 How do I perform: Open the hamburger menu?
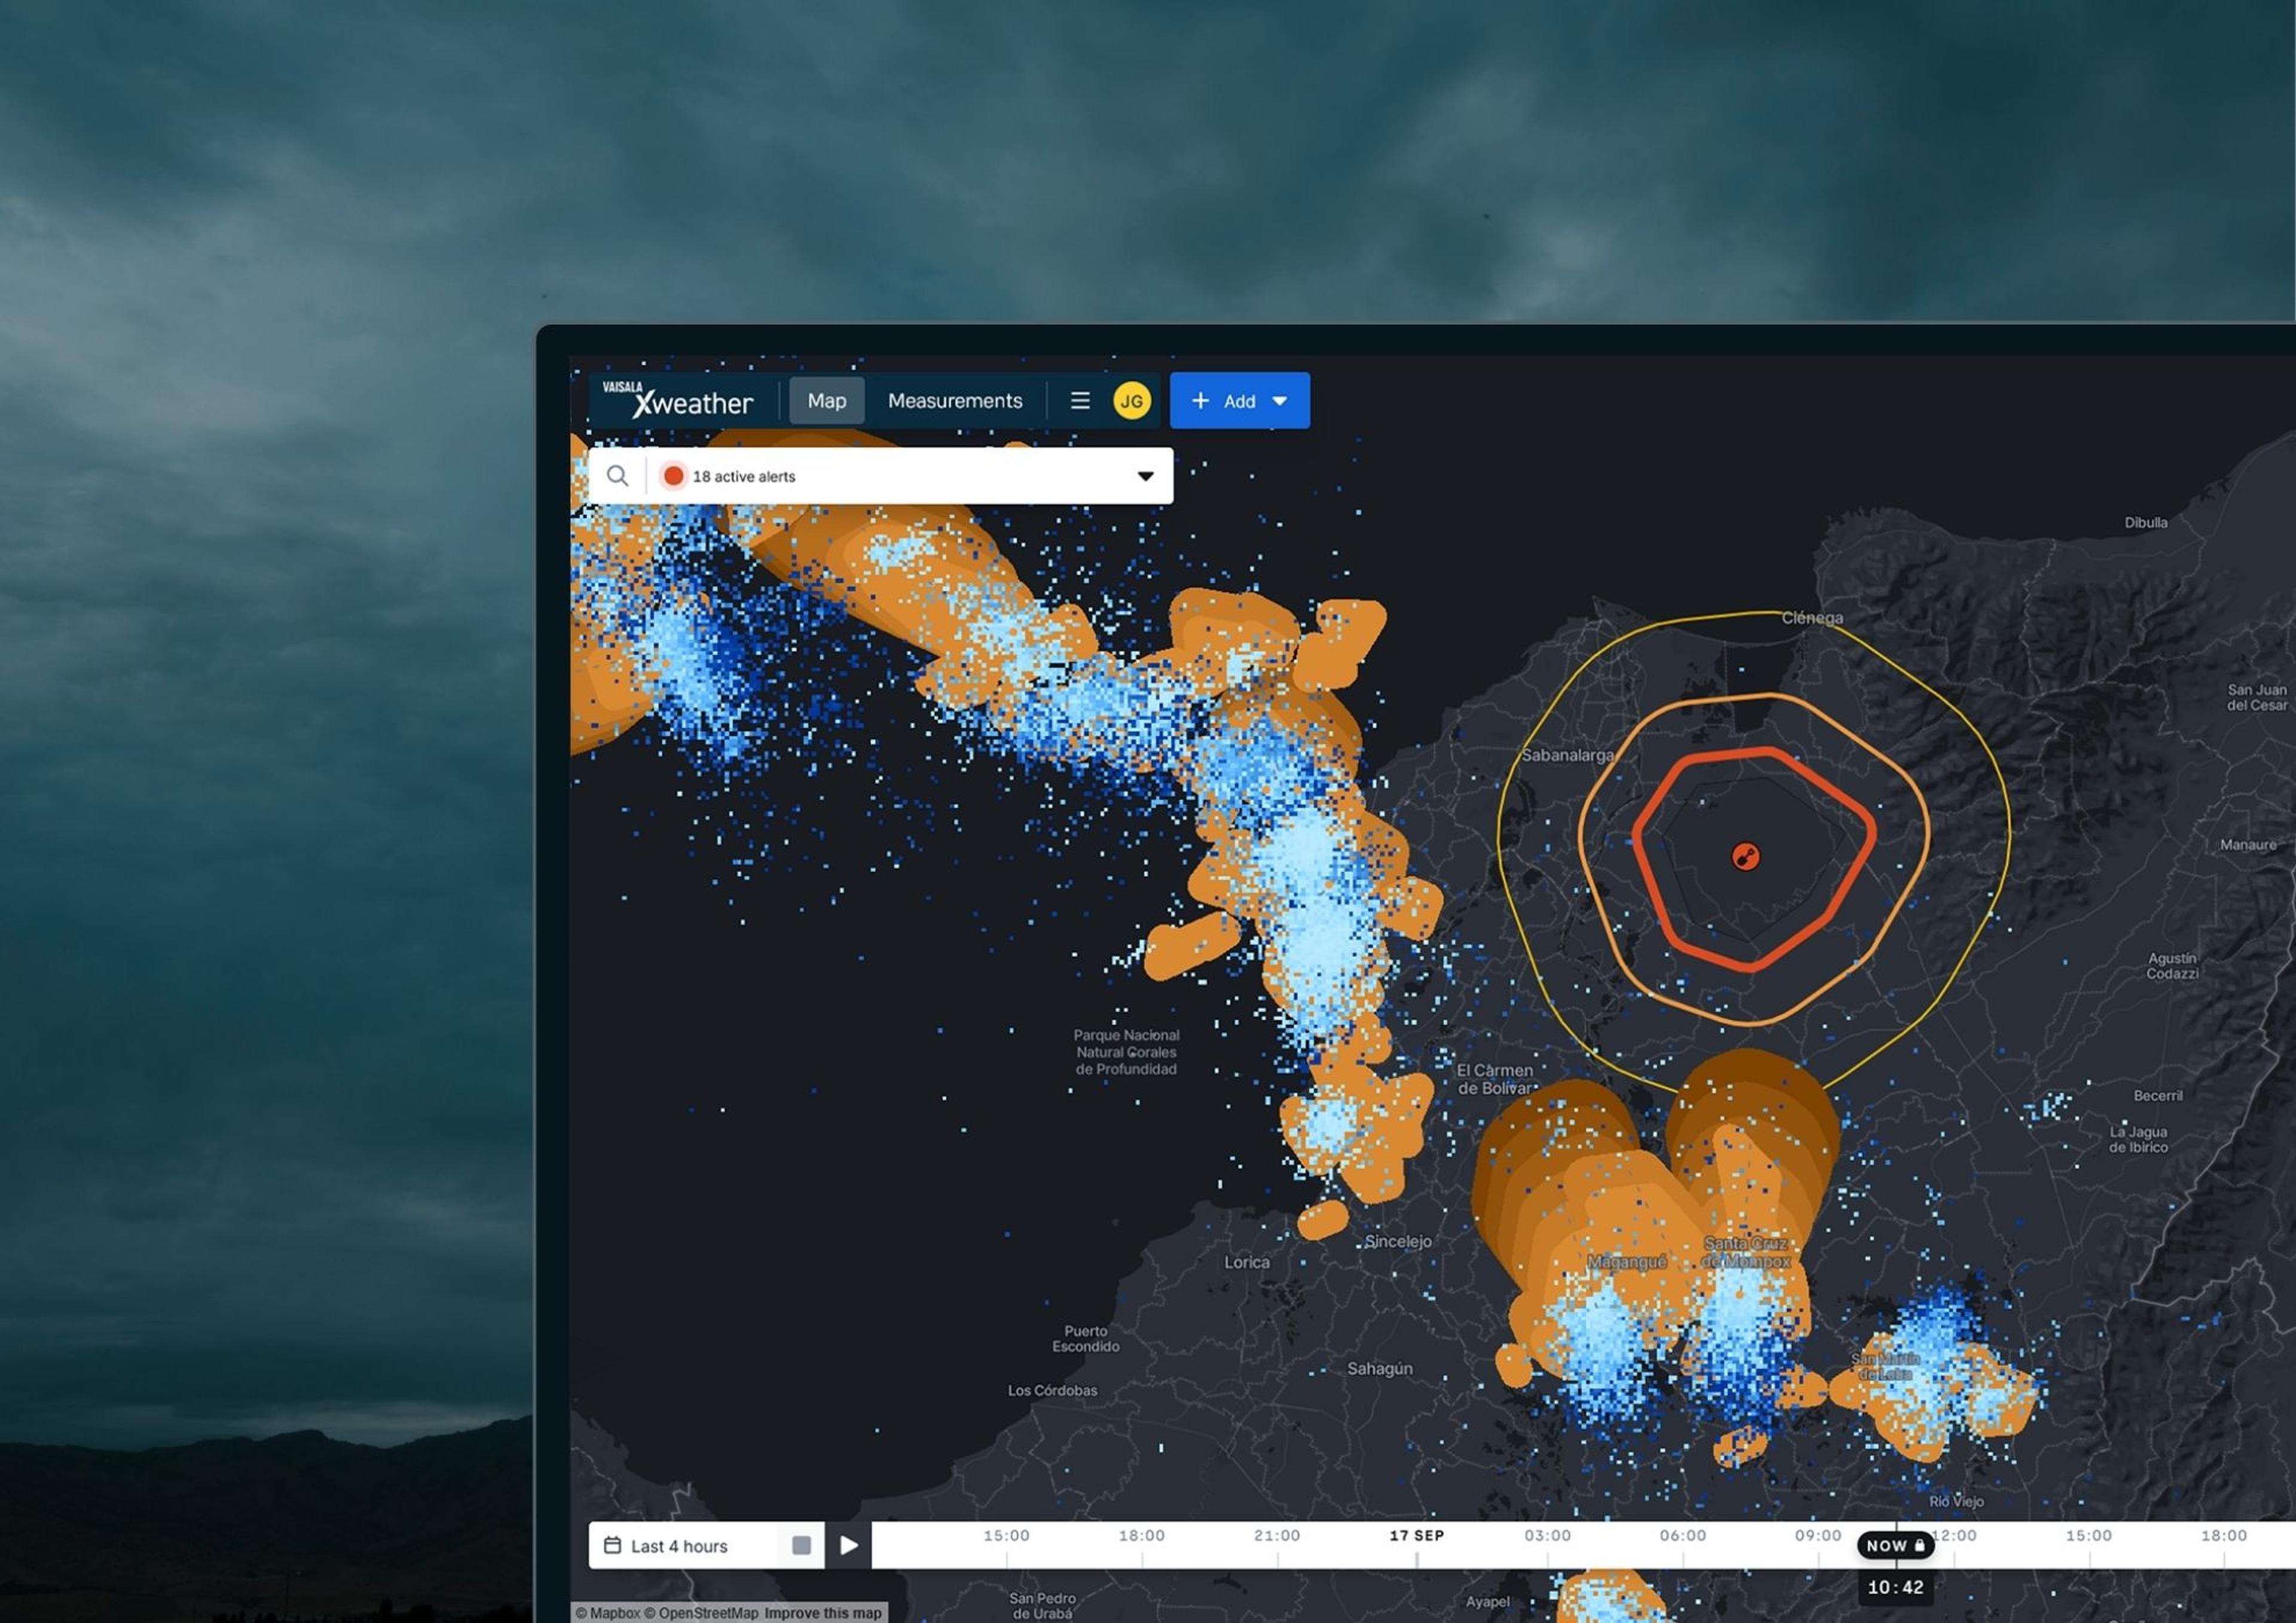[1080, 400]
